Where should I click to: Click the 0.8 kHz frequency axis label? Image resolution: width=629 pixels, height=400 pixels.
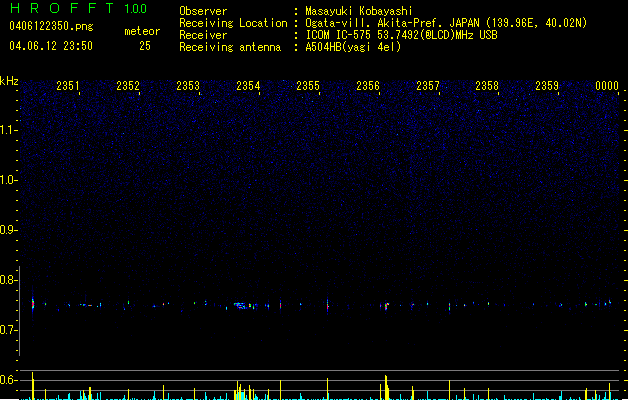[x=8, y=280]
